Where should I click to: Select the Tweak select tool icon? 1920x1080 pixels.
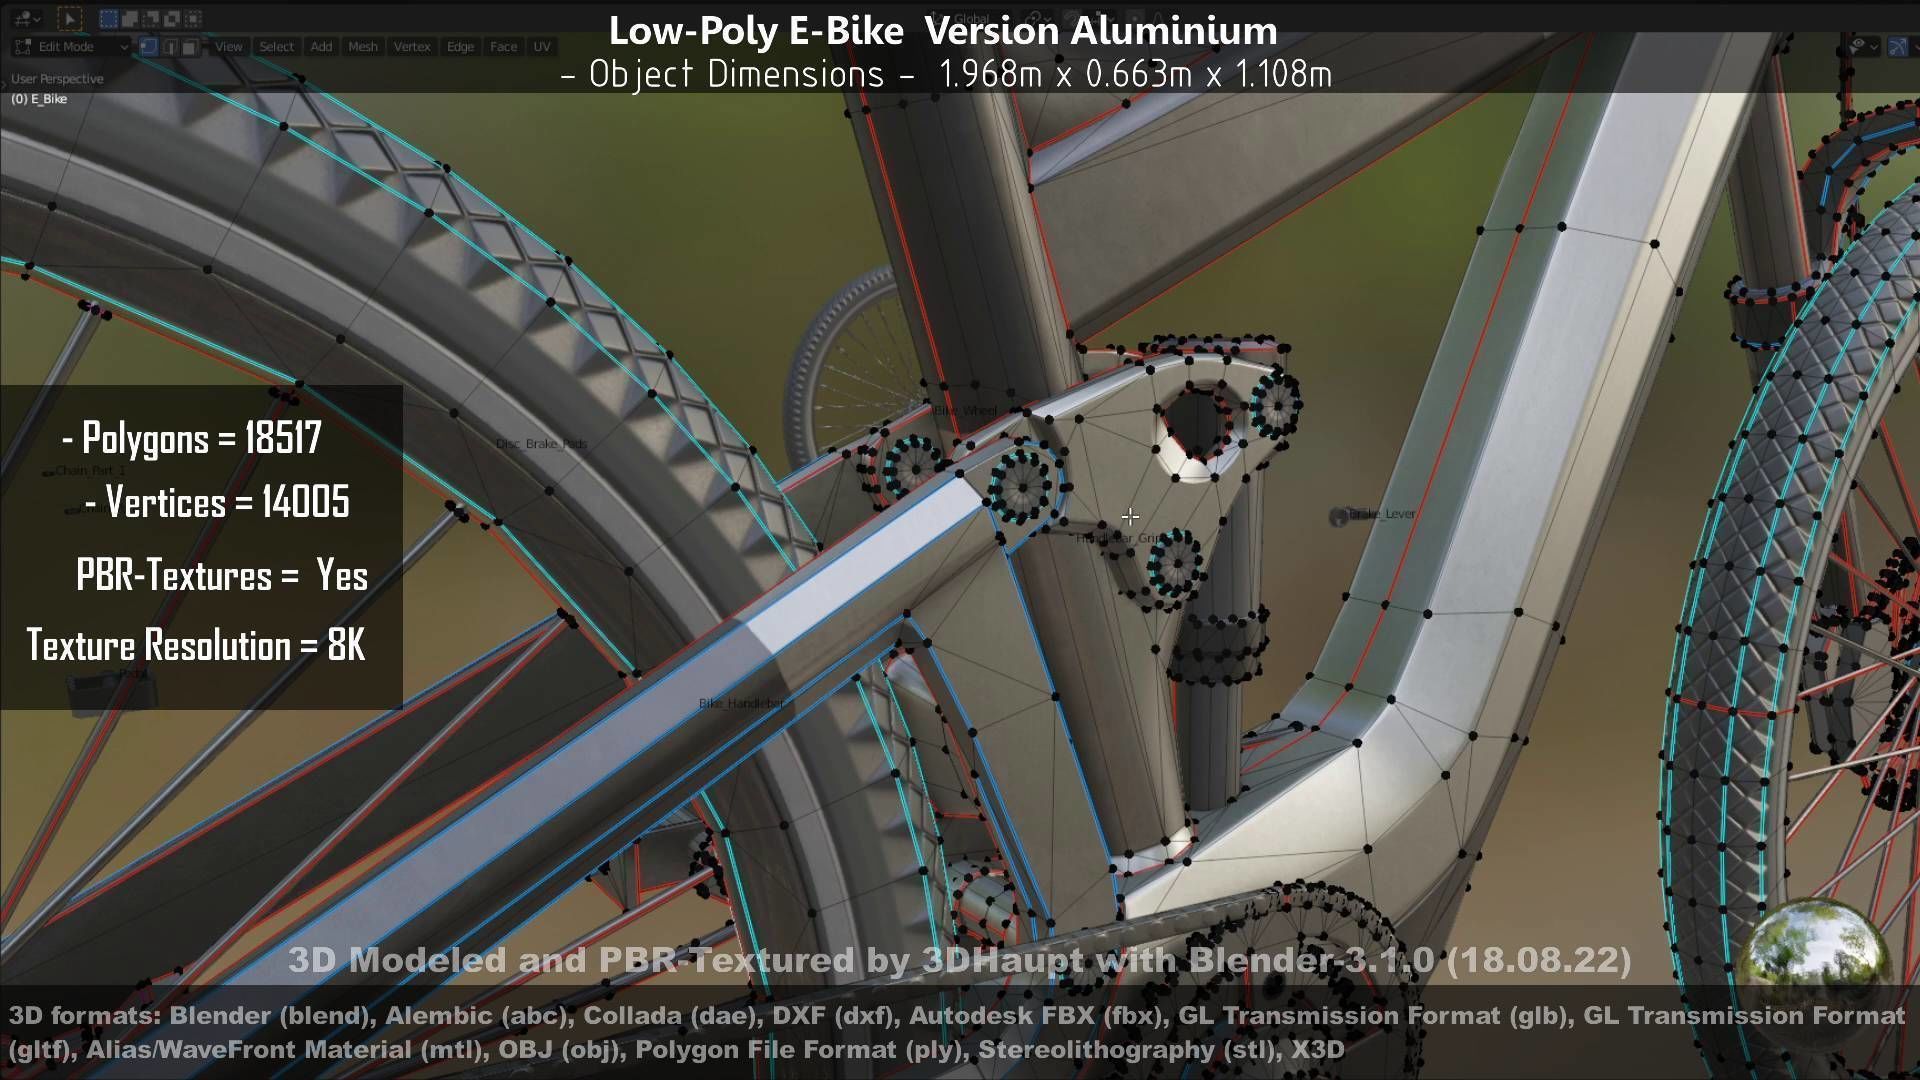click(x=70, y=18)
